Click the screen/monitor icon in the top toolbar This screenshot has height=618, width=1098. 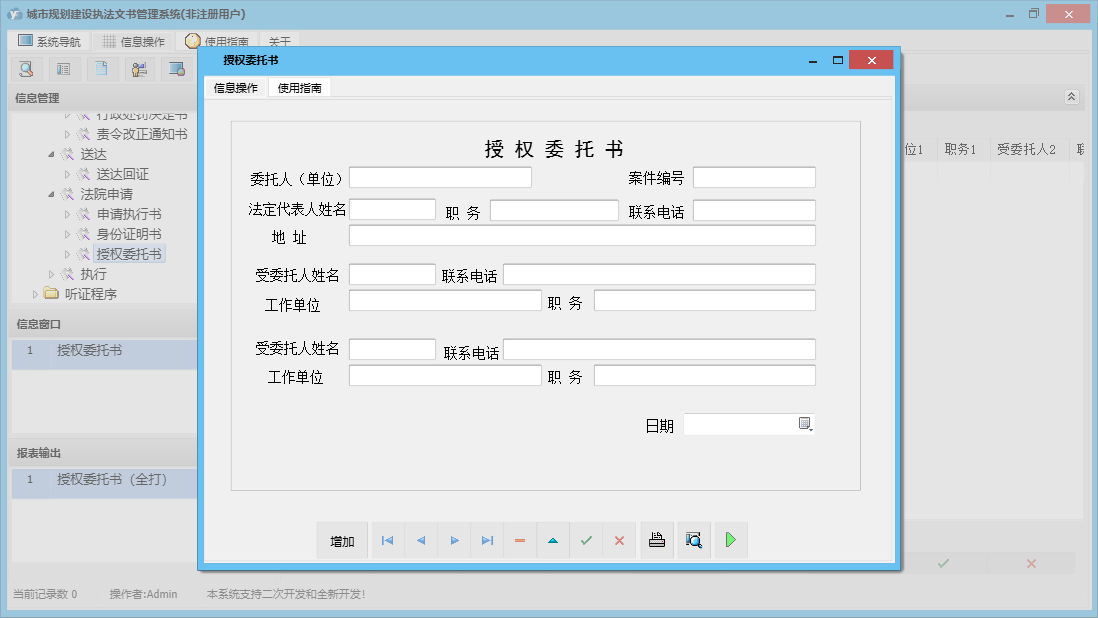[177, 69]
